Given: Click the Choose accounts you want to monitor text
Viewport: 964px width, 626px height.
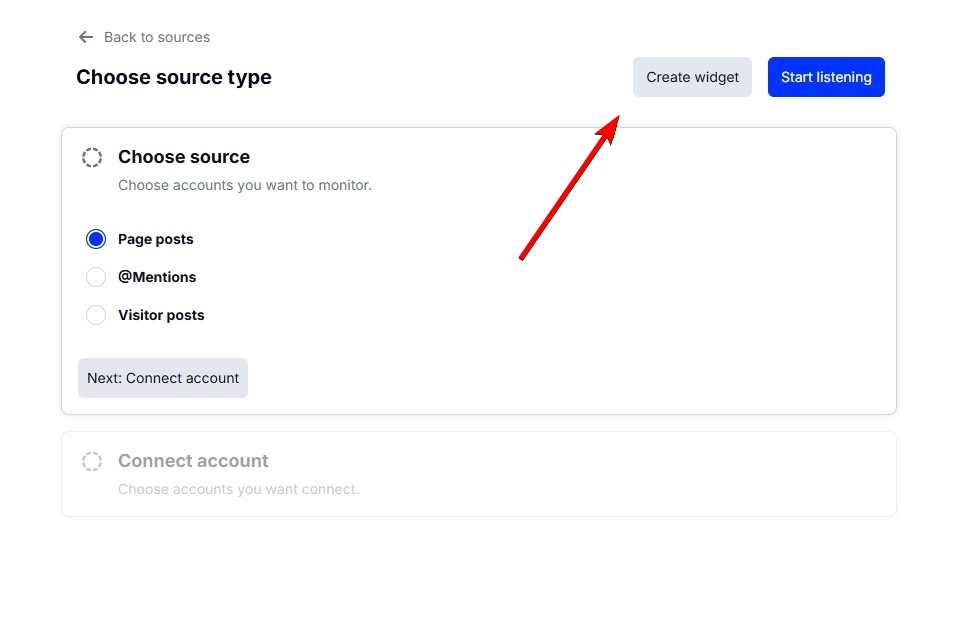Looking at the screenshot, I should [244, 186].
